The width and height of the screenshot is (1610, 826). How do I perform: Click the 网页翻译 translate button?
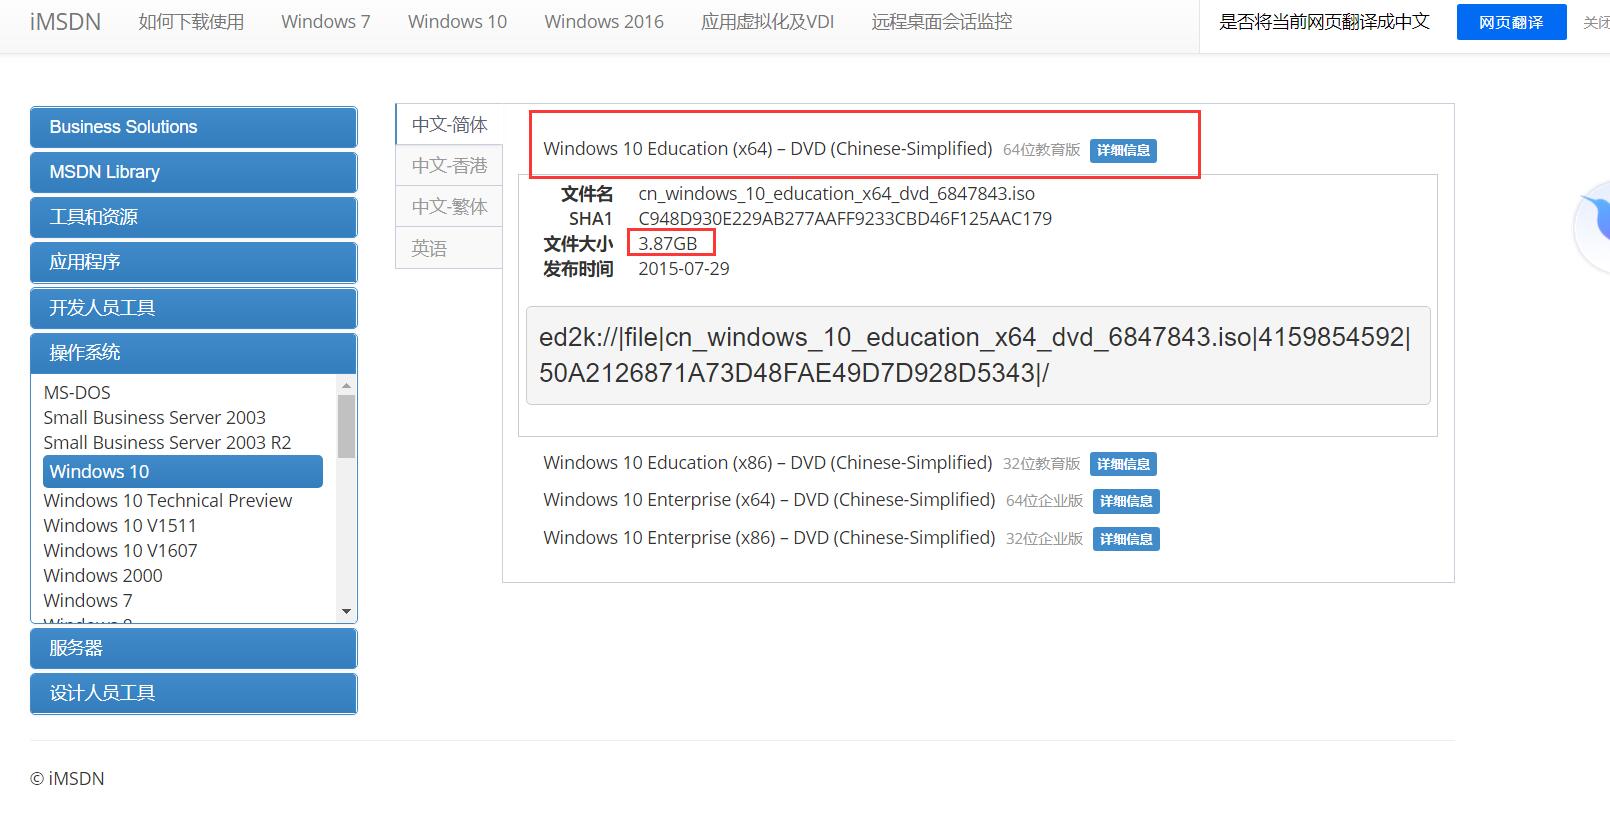tap(1511, 22)
